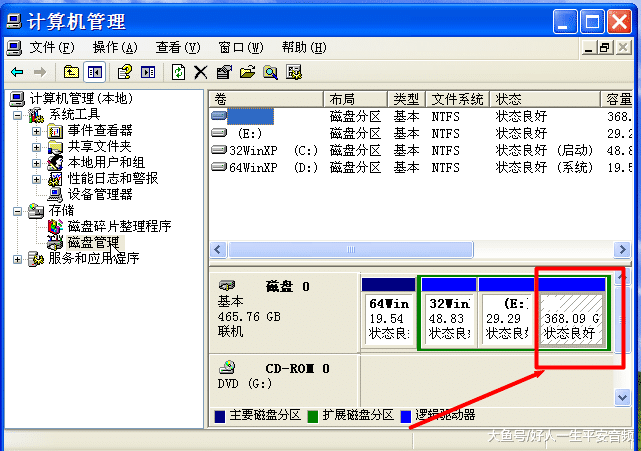This screenshot has height=451, width=641.
Task: Select the 64Win 19.54 partition block
Action: pyautogui.click(x=388, y=313)
